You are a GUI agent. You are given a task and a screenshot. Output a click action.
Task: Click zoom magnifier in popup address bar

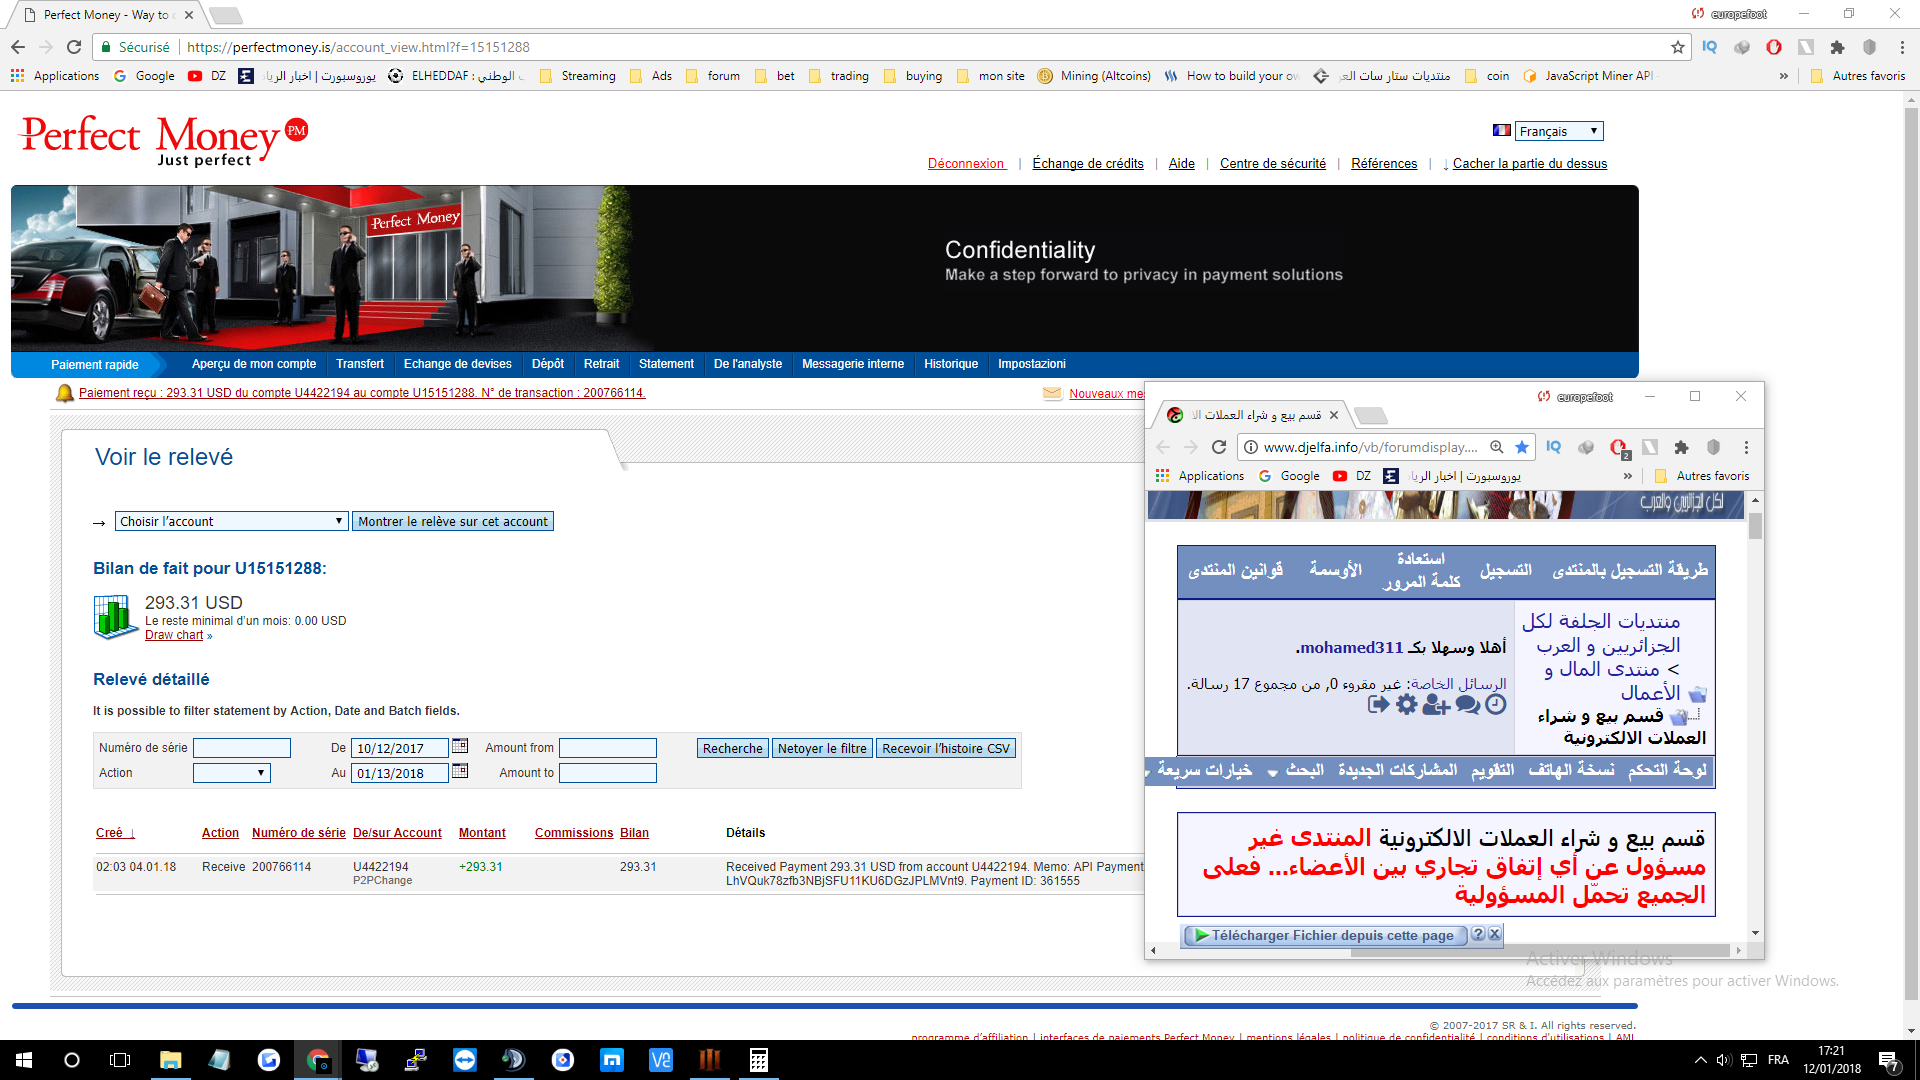[1496, 447]
